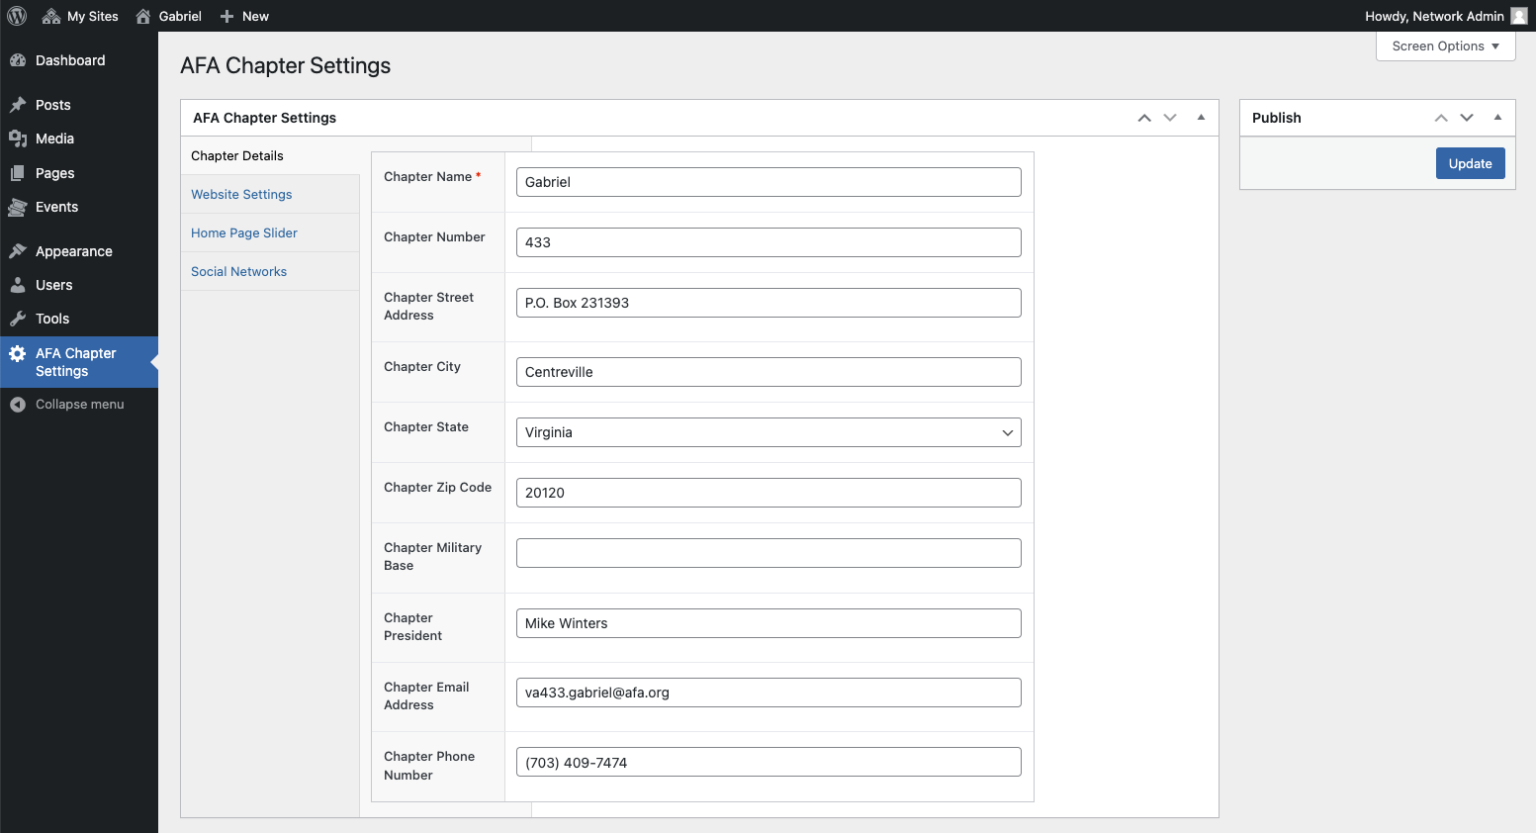Click the Chapter Zip Code field
The height and width of the screenshot is (833, 1536).
[x=769, y=493]
